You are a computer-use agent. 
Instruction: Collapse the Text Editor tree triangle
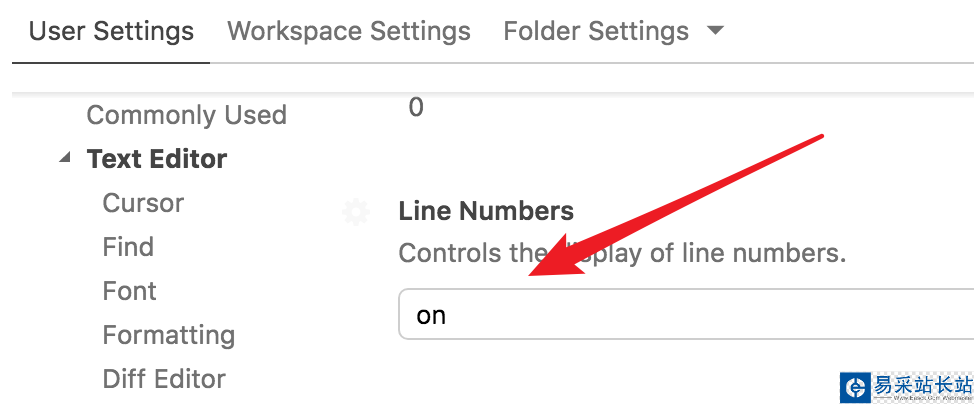pos(65,158)
